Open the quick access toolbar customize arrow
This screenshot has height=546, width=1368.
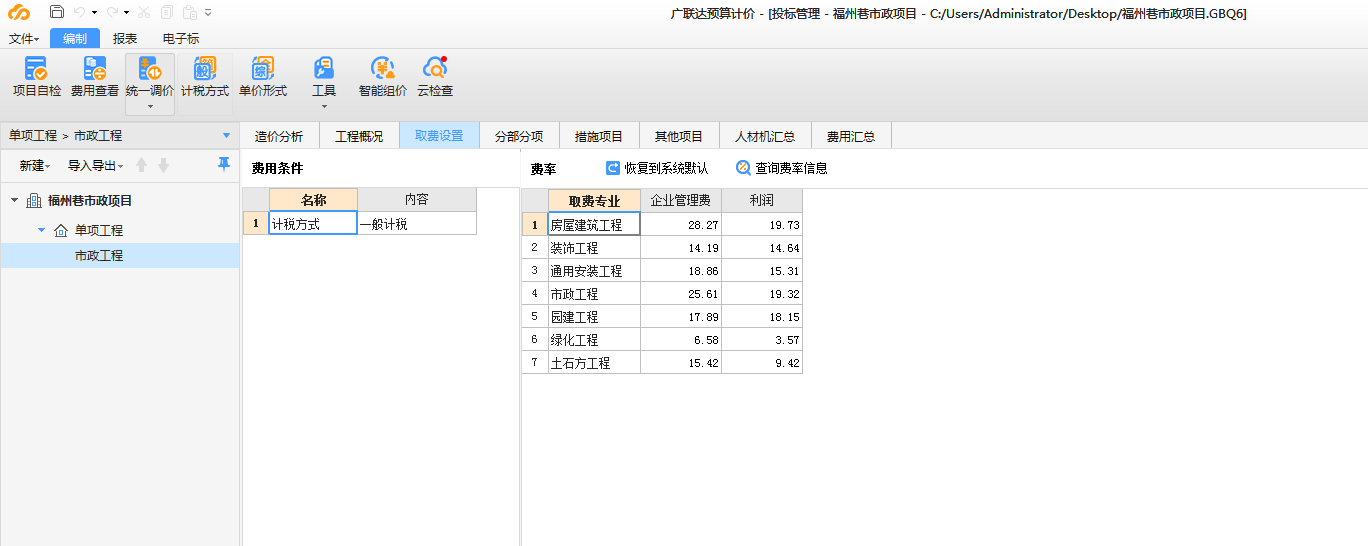208,13
